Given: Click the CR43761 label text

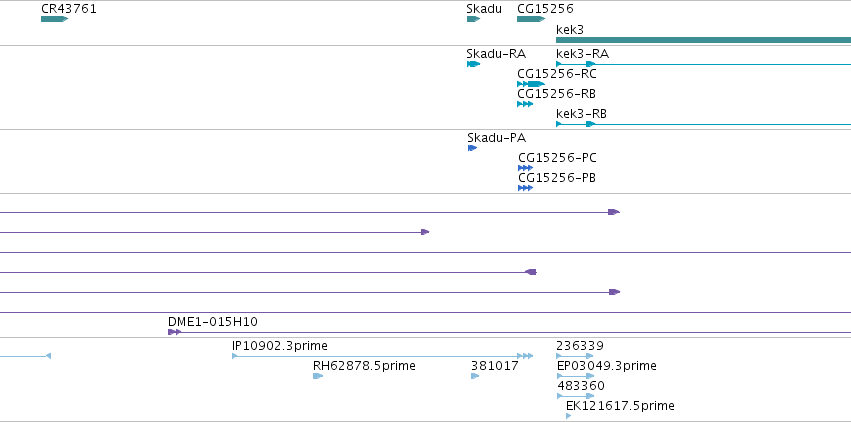Looking at the screenshot, I should pyautogui.click(x=69, y=9).
